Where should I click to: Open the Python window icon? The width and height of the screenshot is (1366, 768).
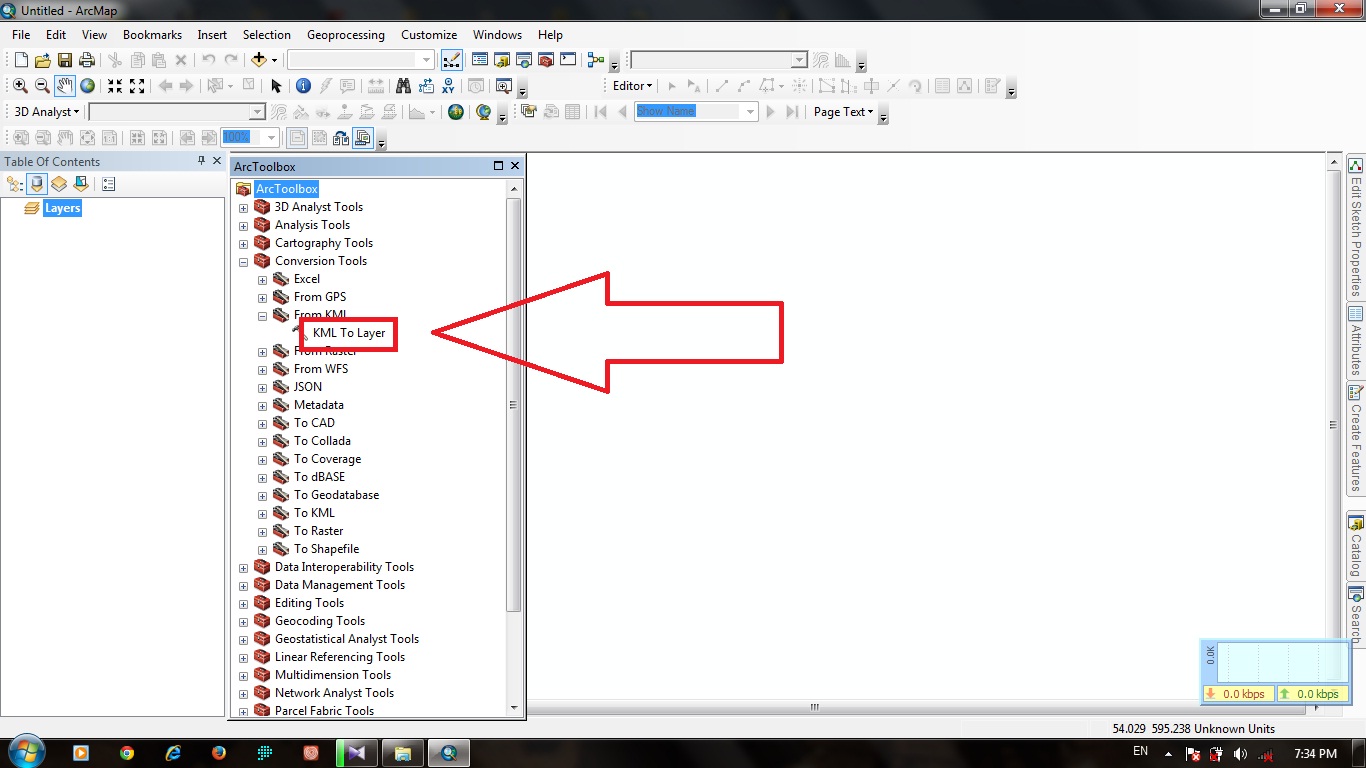click(x=567, y=60)
